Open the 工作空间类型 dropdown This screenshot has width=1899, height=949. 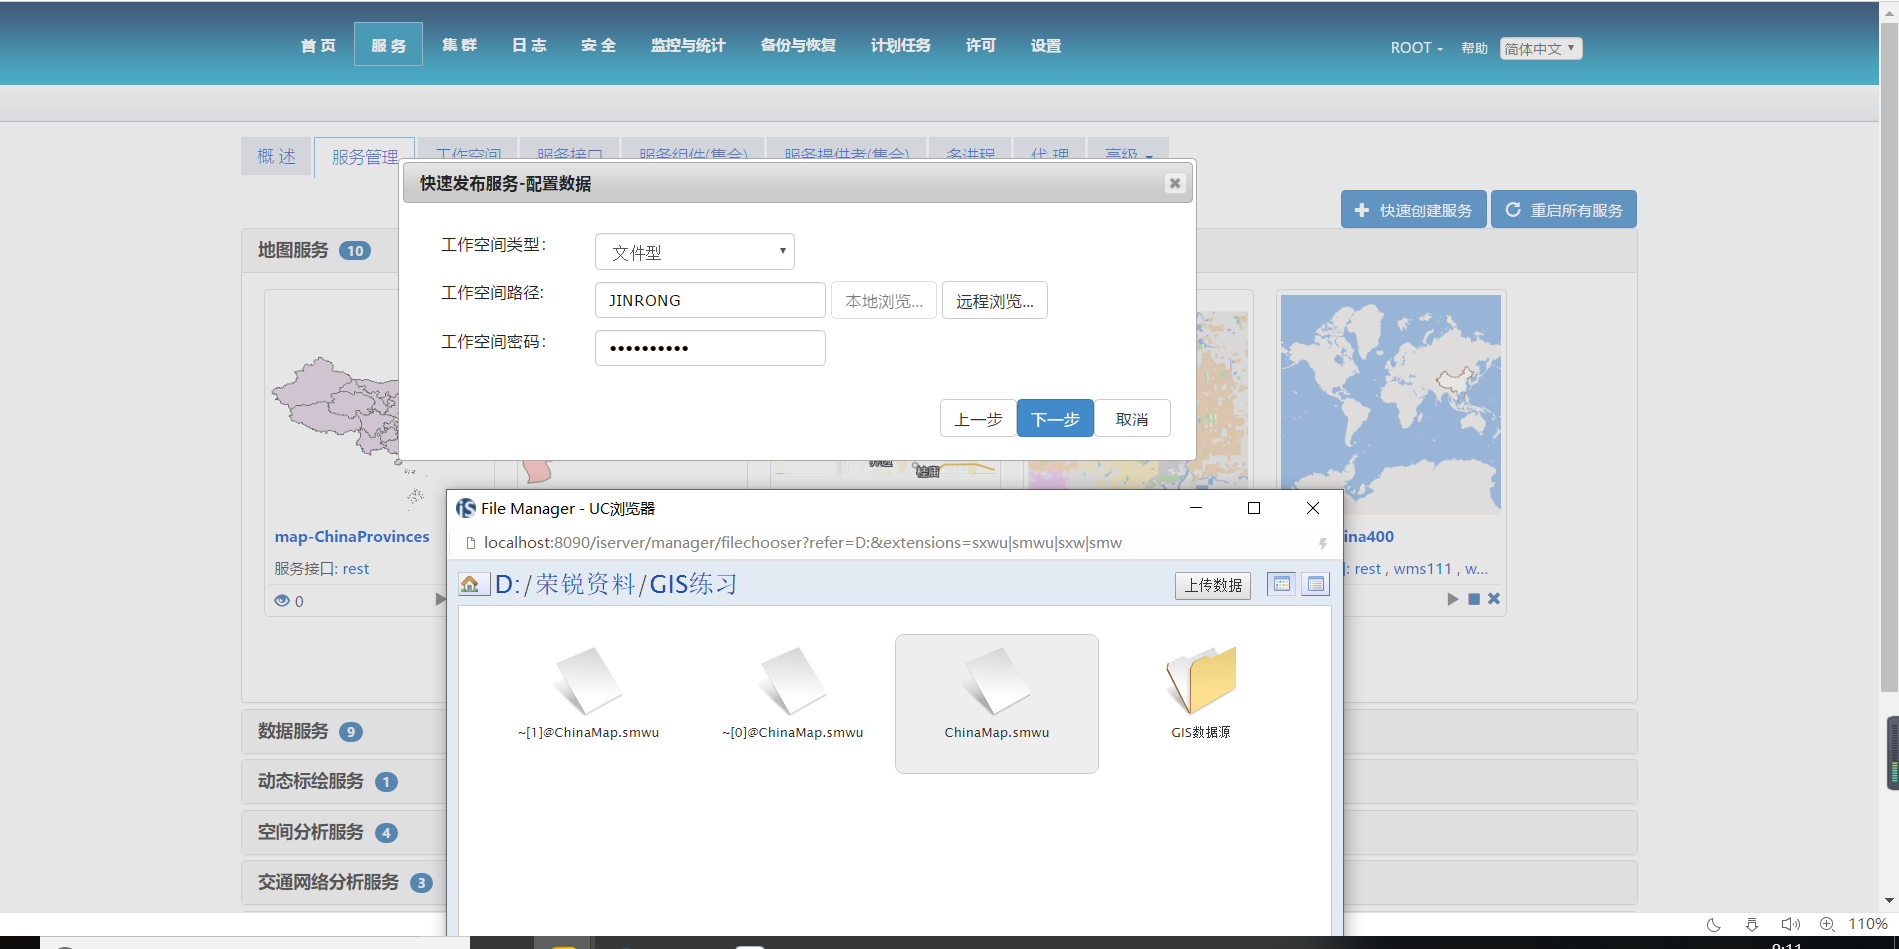tap(694, 251)
